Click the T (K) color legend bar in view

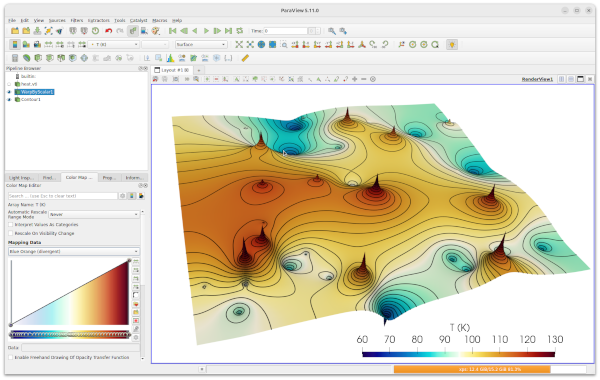pyautogui.click(x=458, y=354)
